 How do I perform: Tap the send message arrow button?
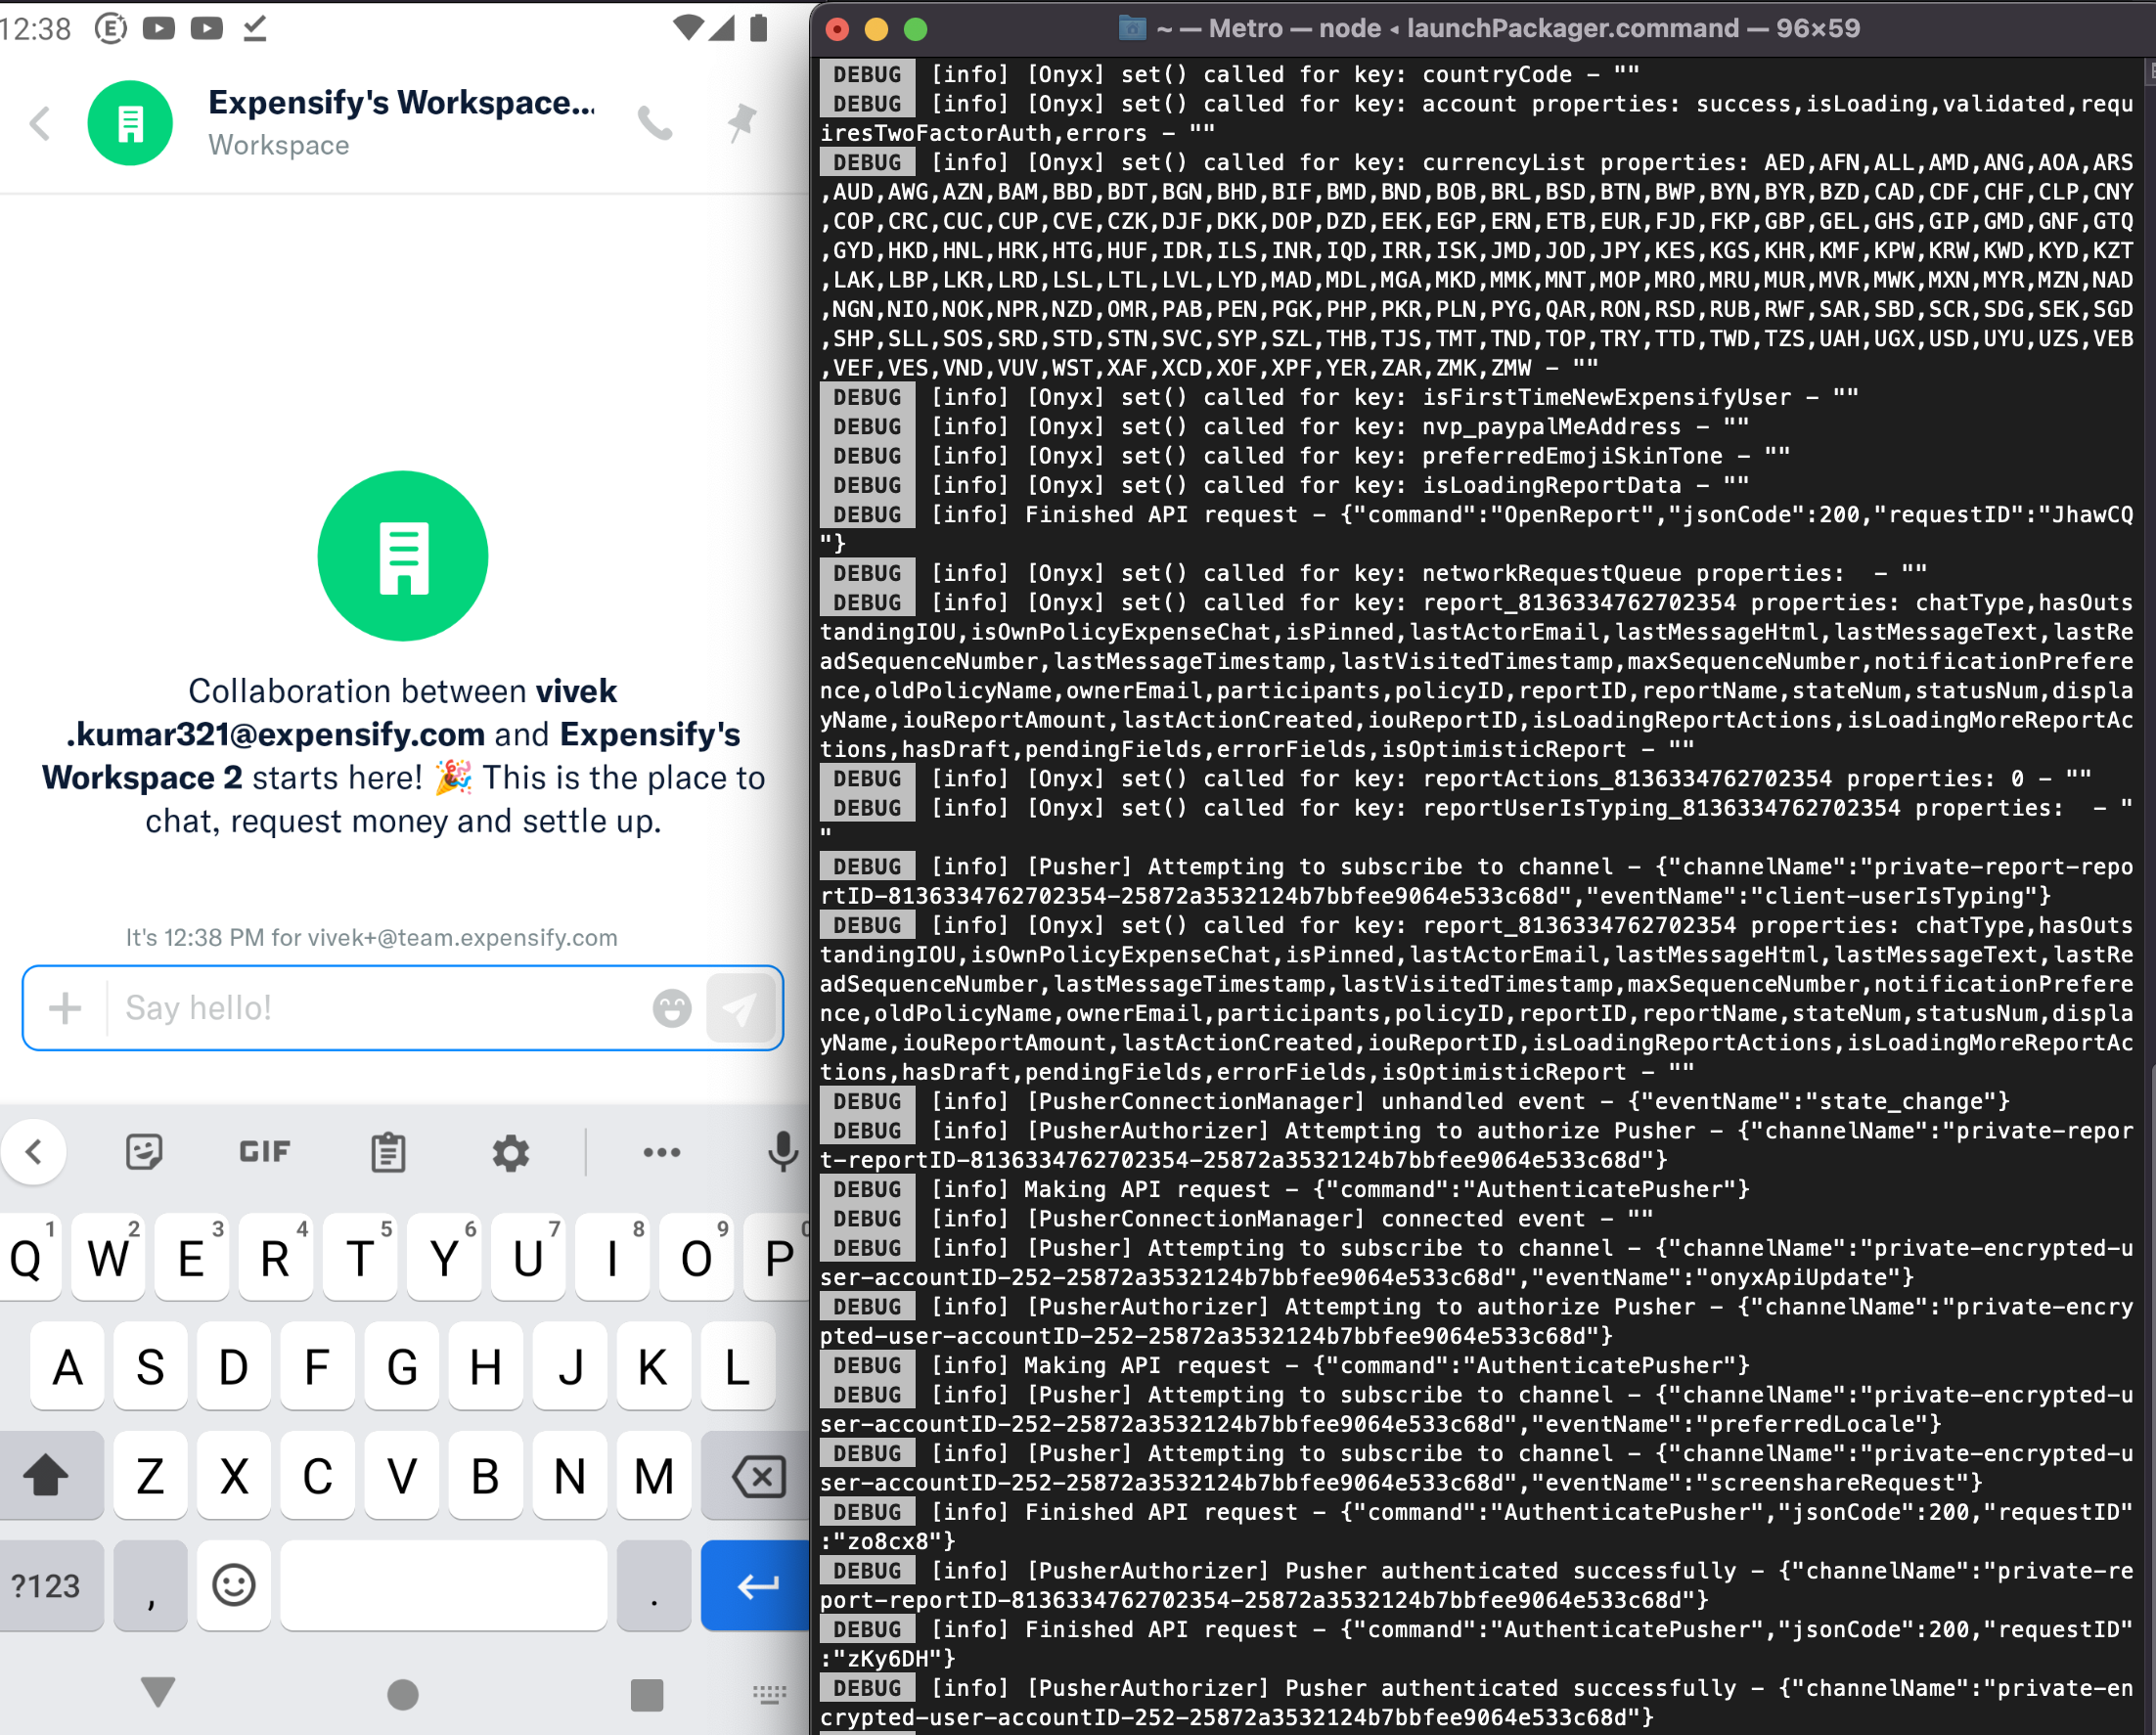(x=741, y=1008)
